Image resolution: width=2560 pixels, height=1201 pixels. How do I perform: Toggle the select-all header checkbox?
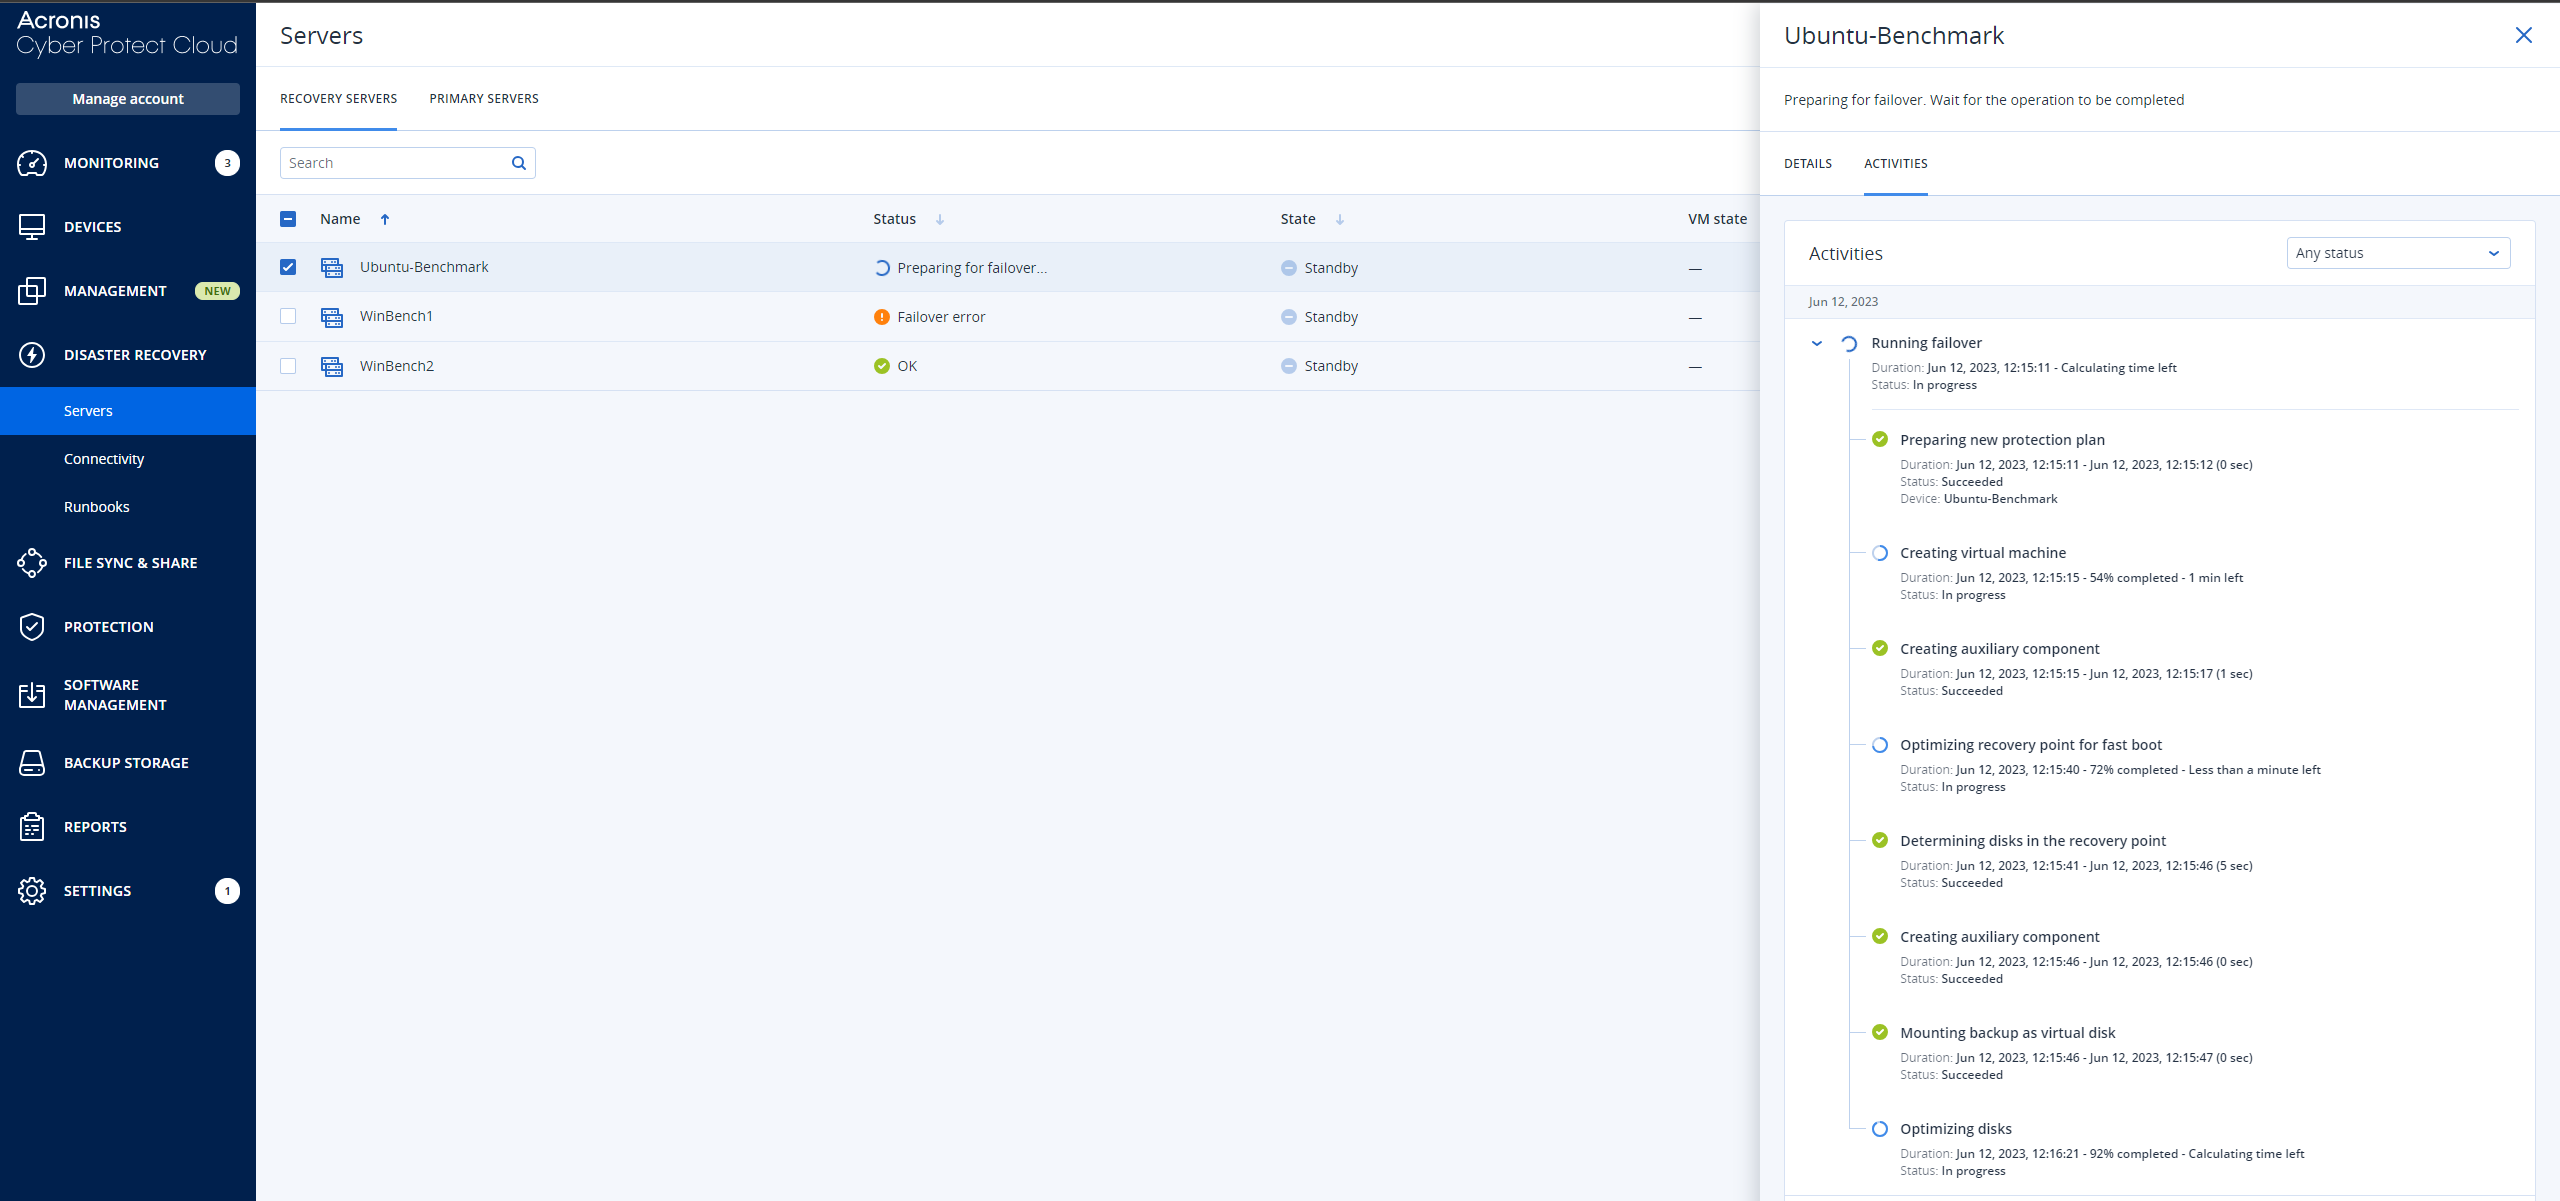pos(288,219)
